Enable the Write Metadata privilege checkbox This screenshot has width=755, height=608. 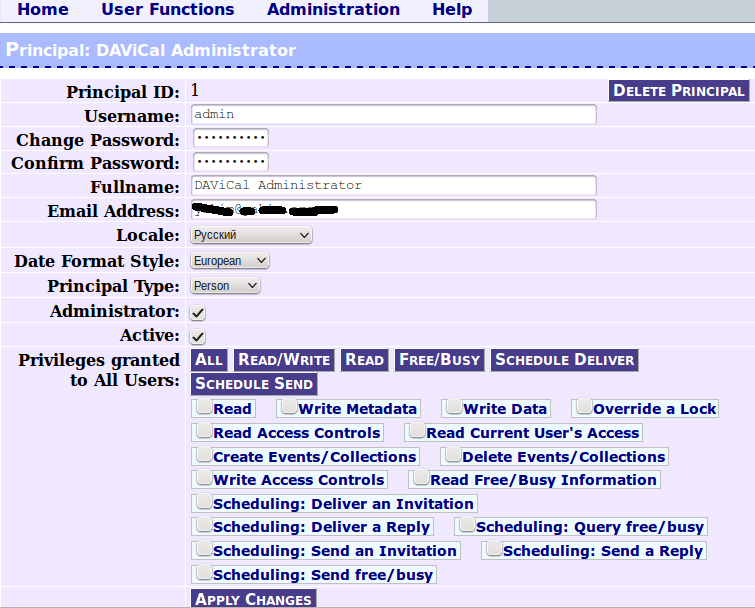[289, 407]
